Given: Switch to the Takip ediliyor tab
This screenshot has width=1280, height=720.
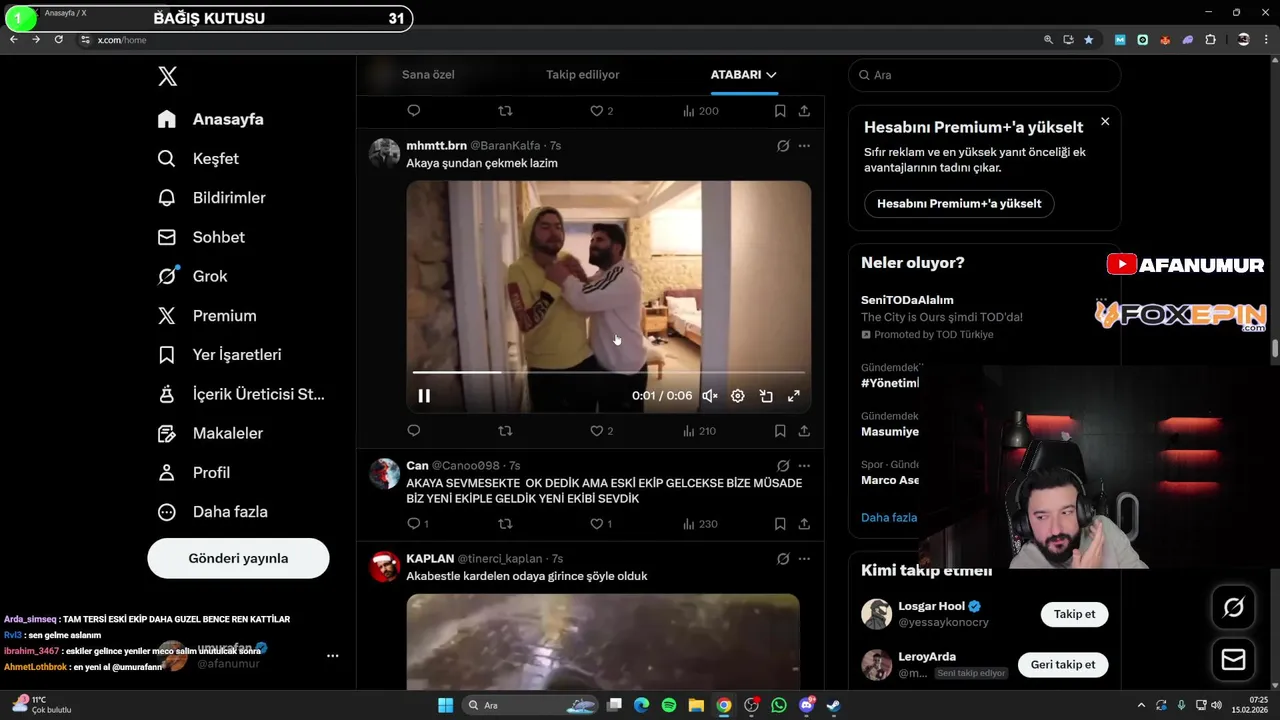Looking at the screenshot, I should (x=582, y=75).
